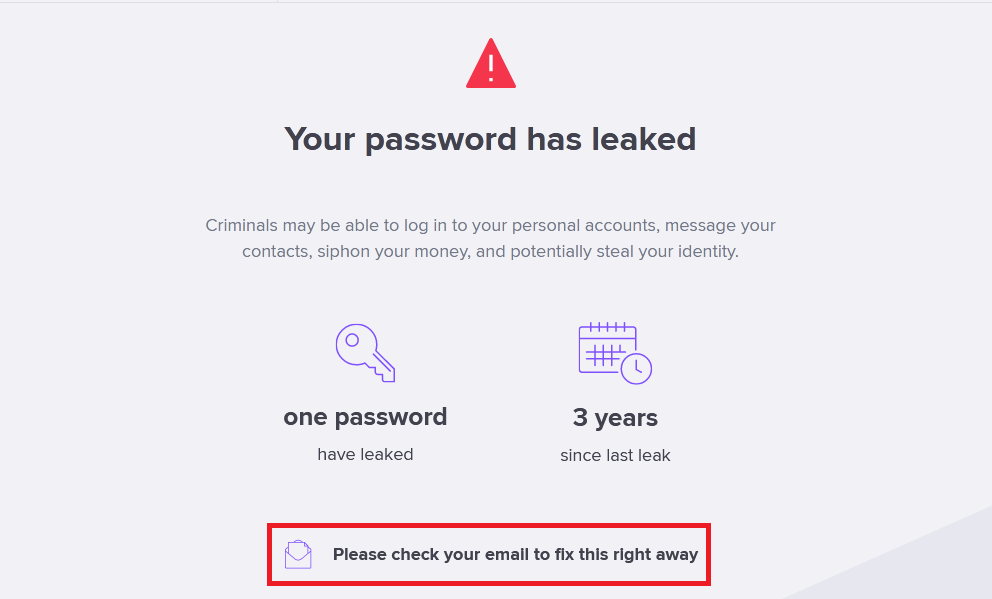Select the "Your password has leaked" heading
Screen dimensions: 992x599
point(490,138)
